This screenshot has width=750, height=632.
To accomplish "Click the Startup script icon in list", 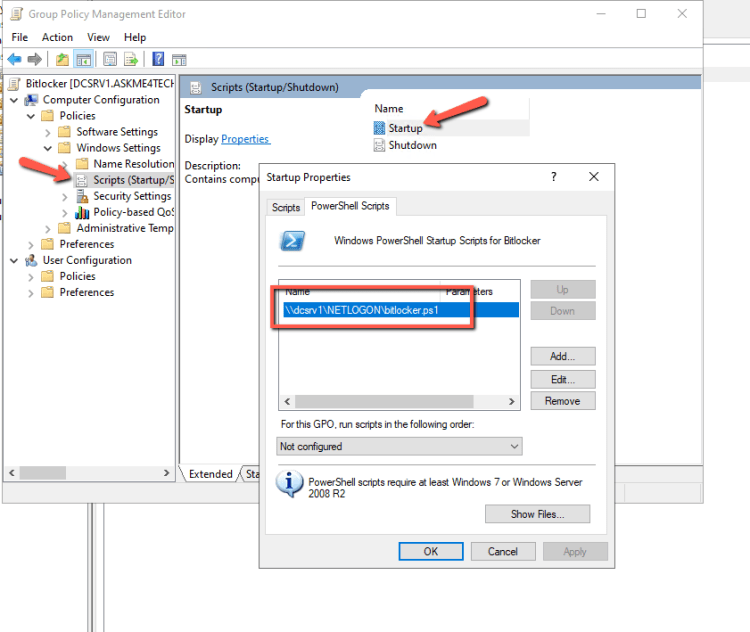I will 379,128.
